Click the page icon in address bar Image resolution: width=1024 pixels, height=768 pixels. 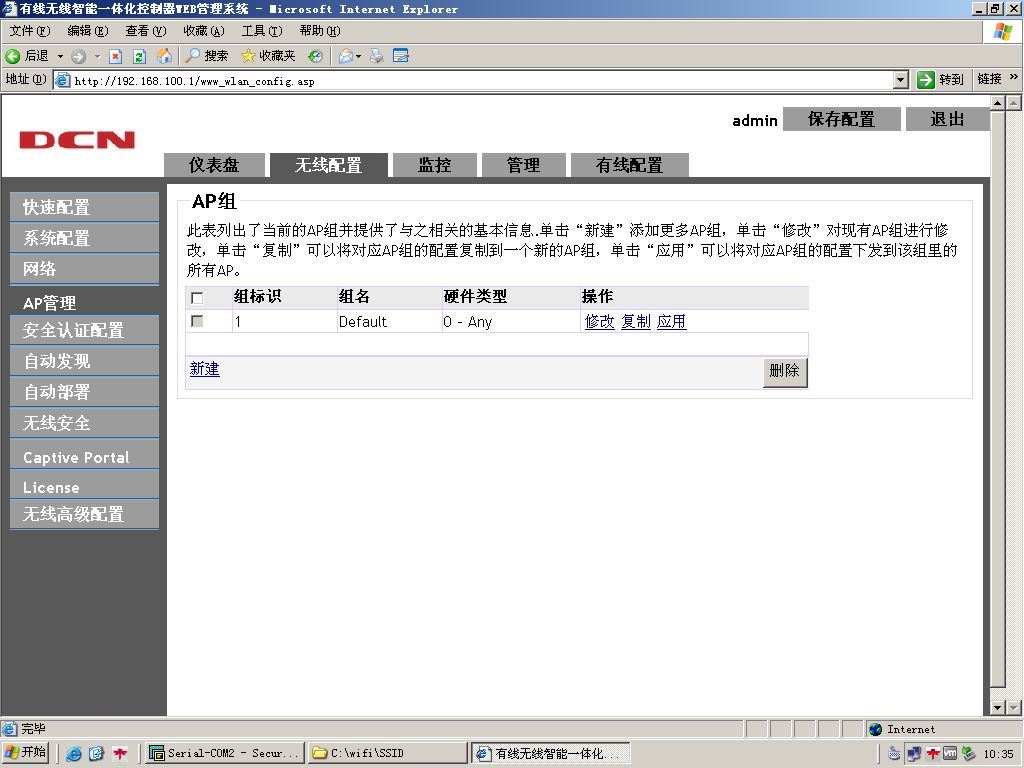(63, 81)
